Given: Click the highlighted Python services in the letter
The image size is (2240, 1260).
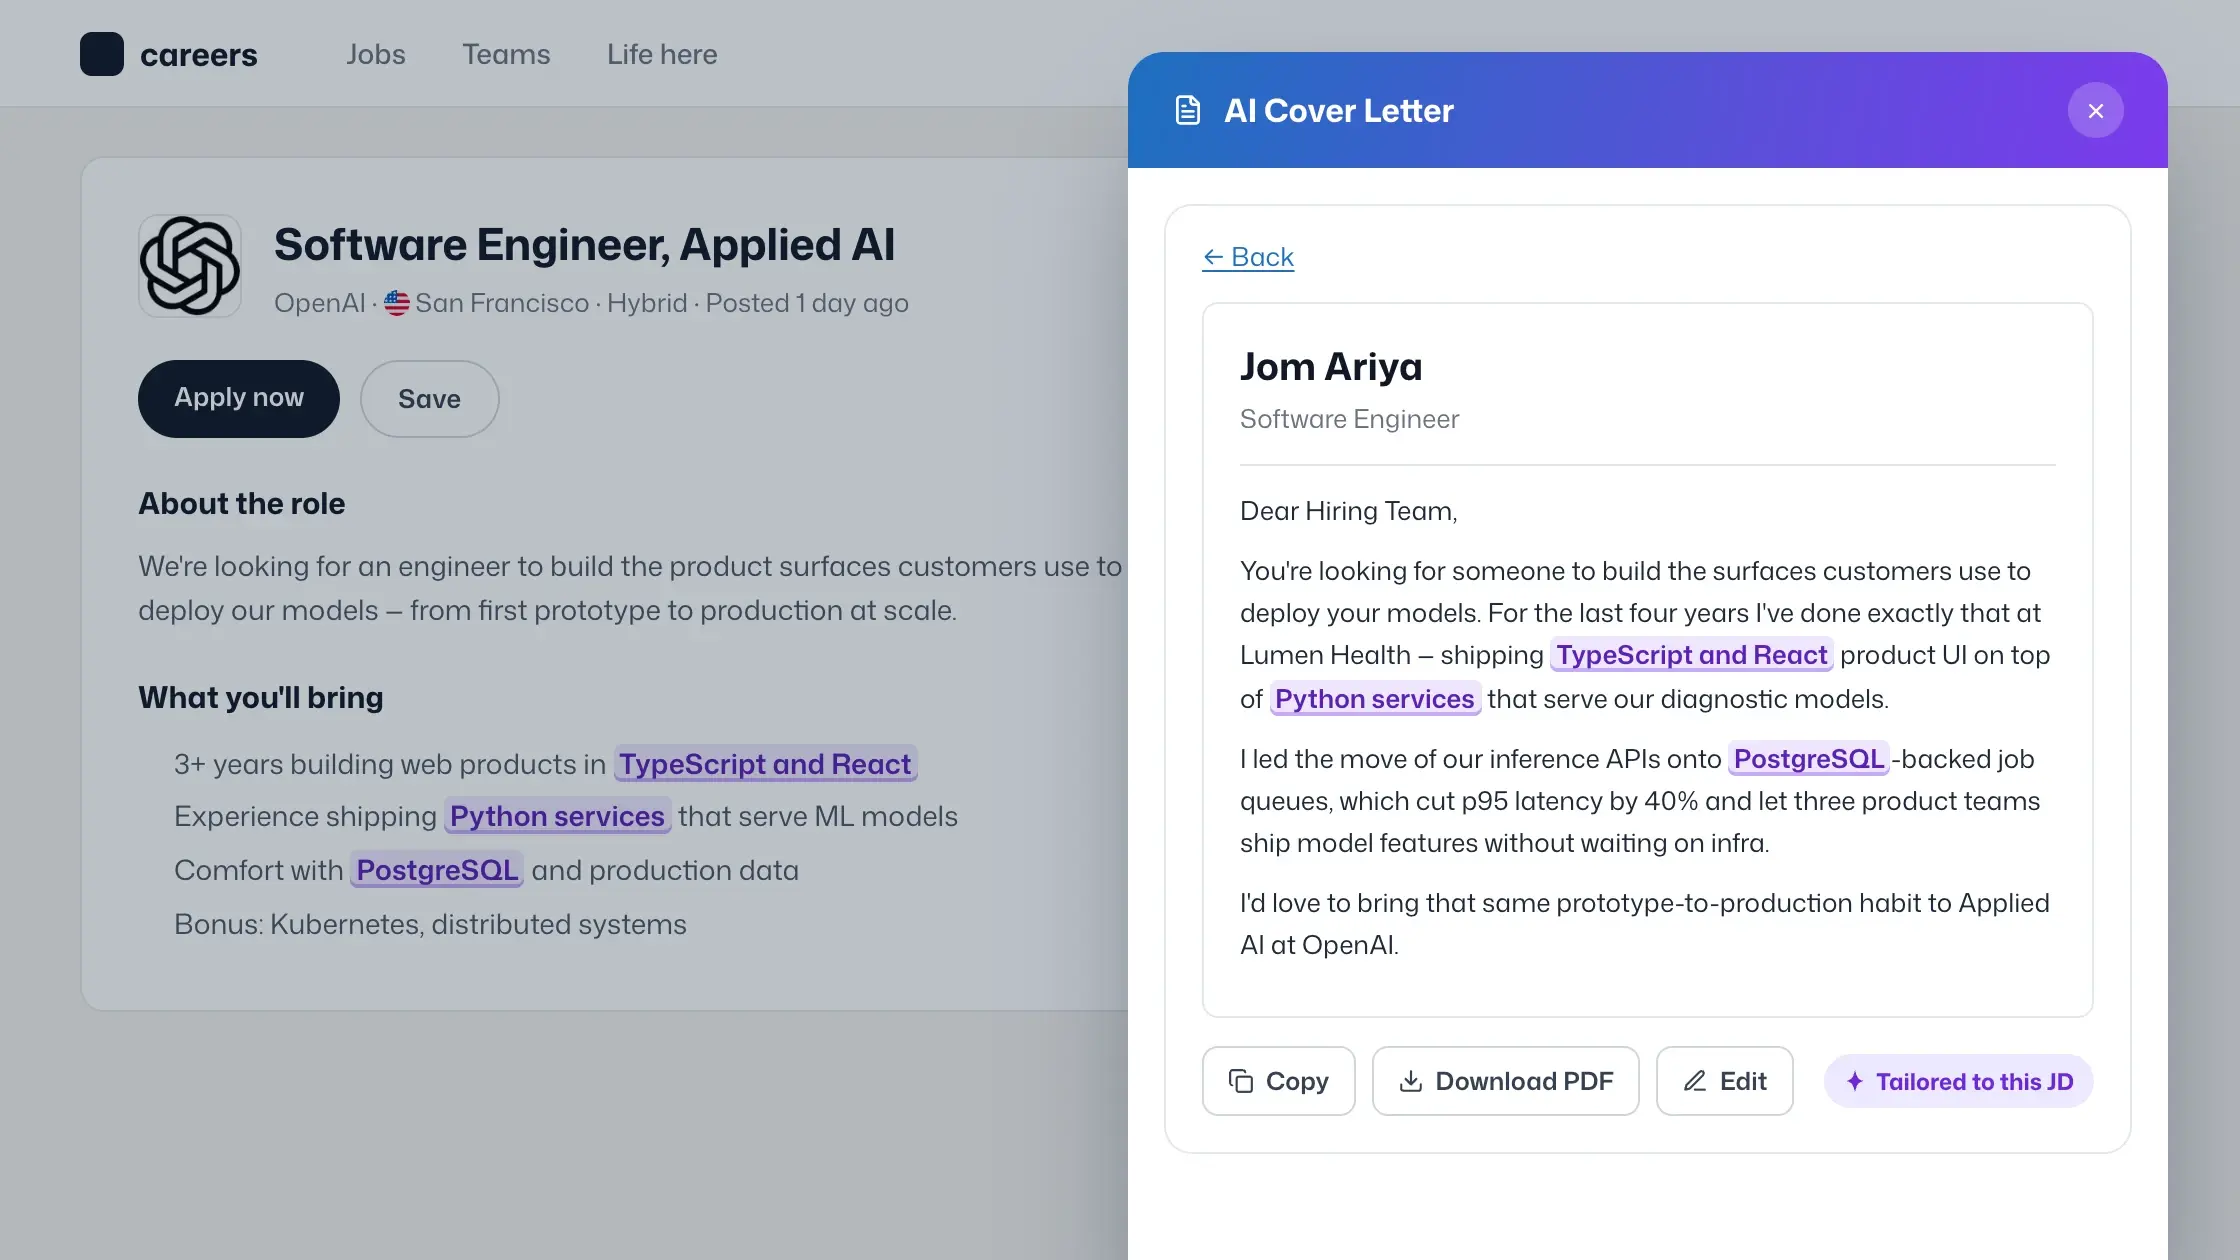Looking at the screenshot, I should 1375,699.
